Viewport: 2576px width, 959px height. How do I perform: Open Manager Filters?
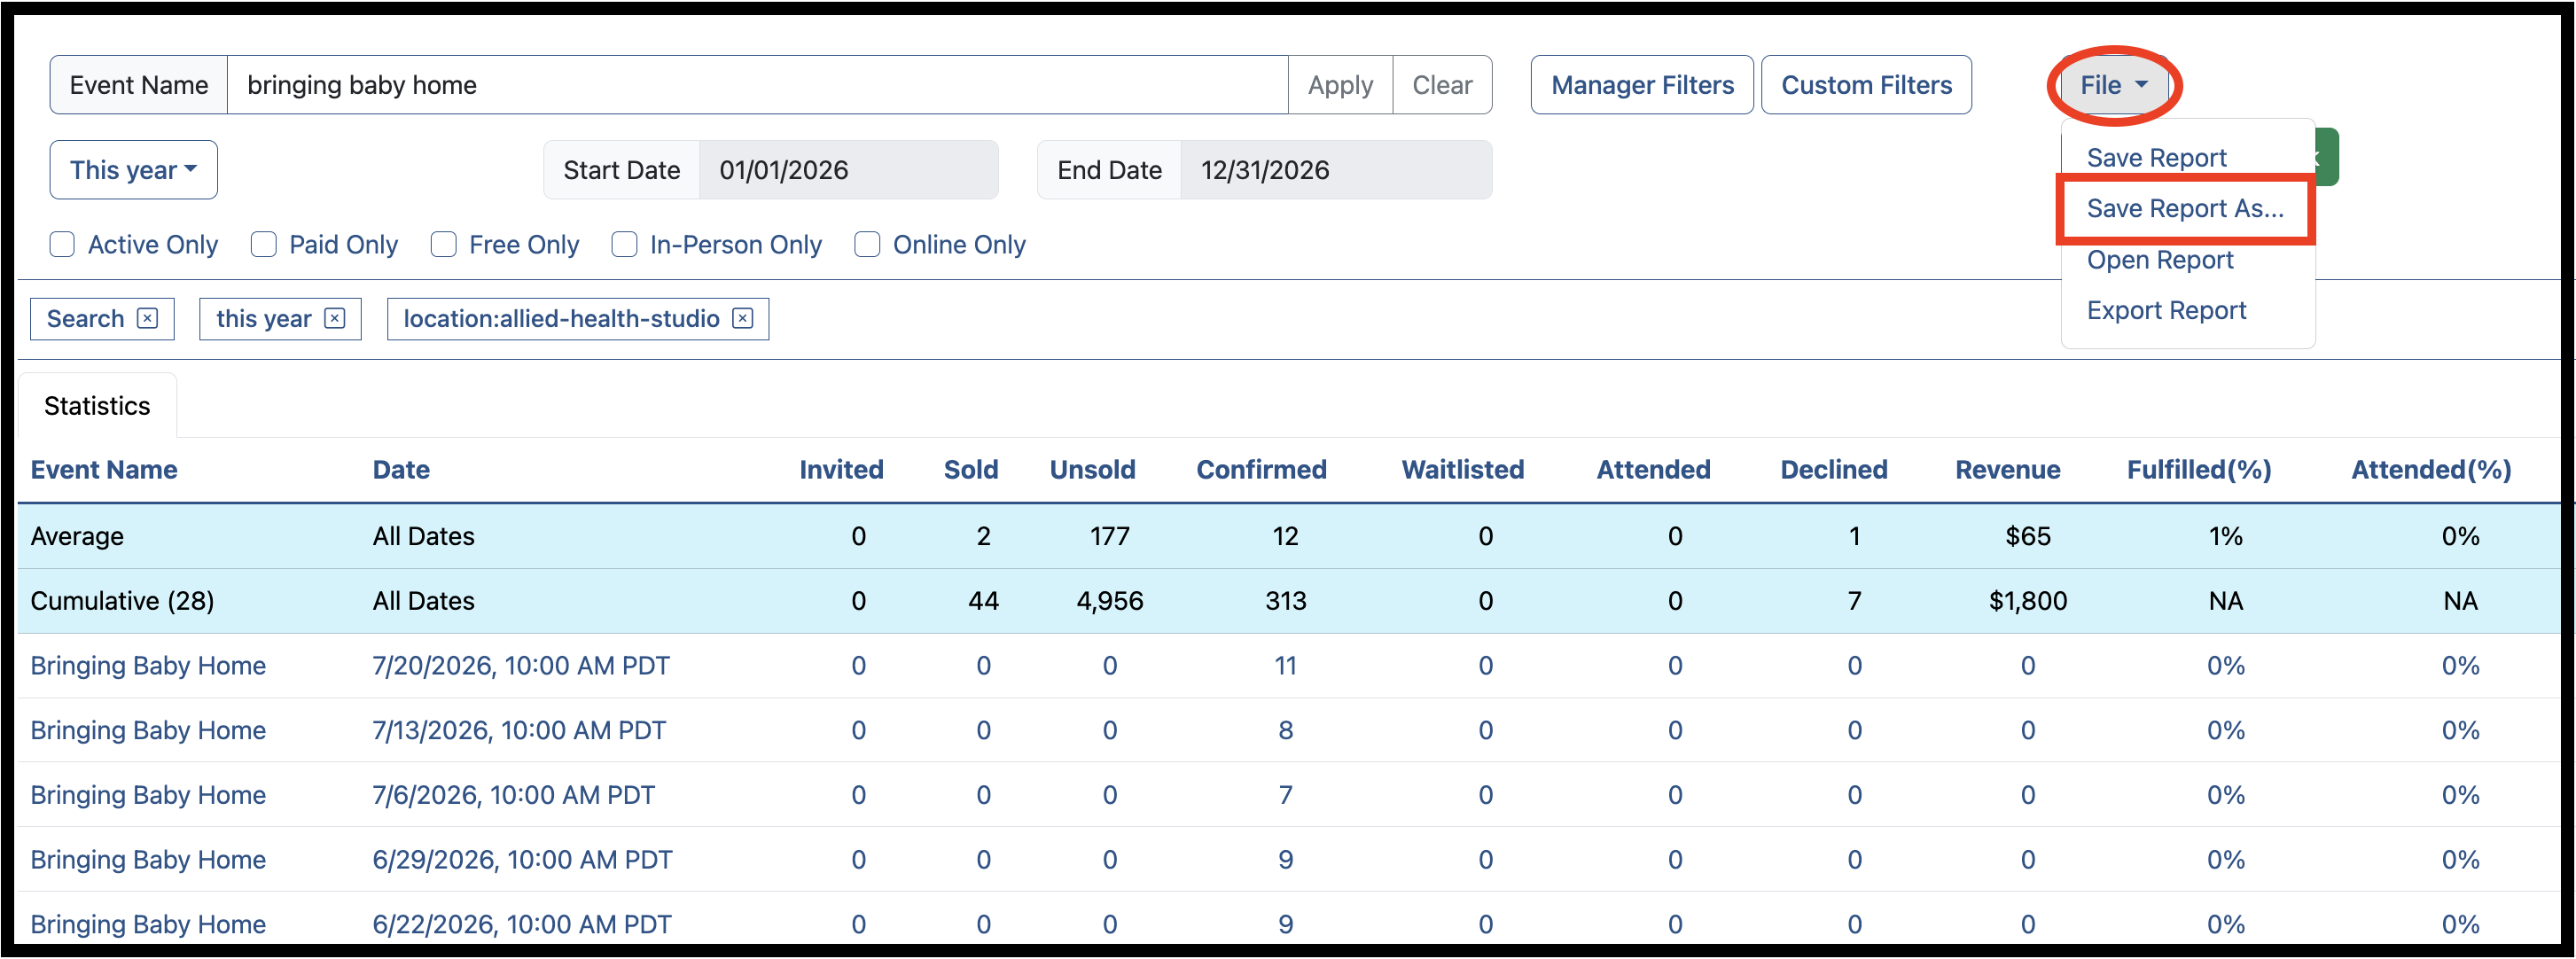coord(1642,85)
